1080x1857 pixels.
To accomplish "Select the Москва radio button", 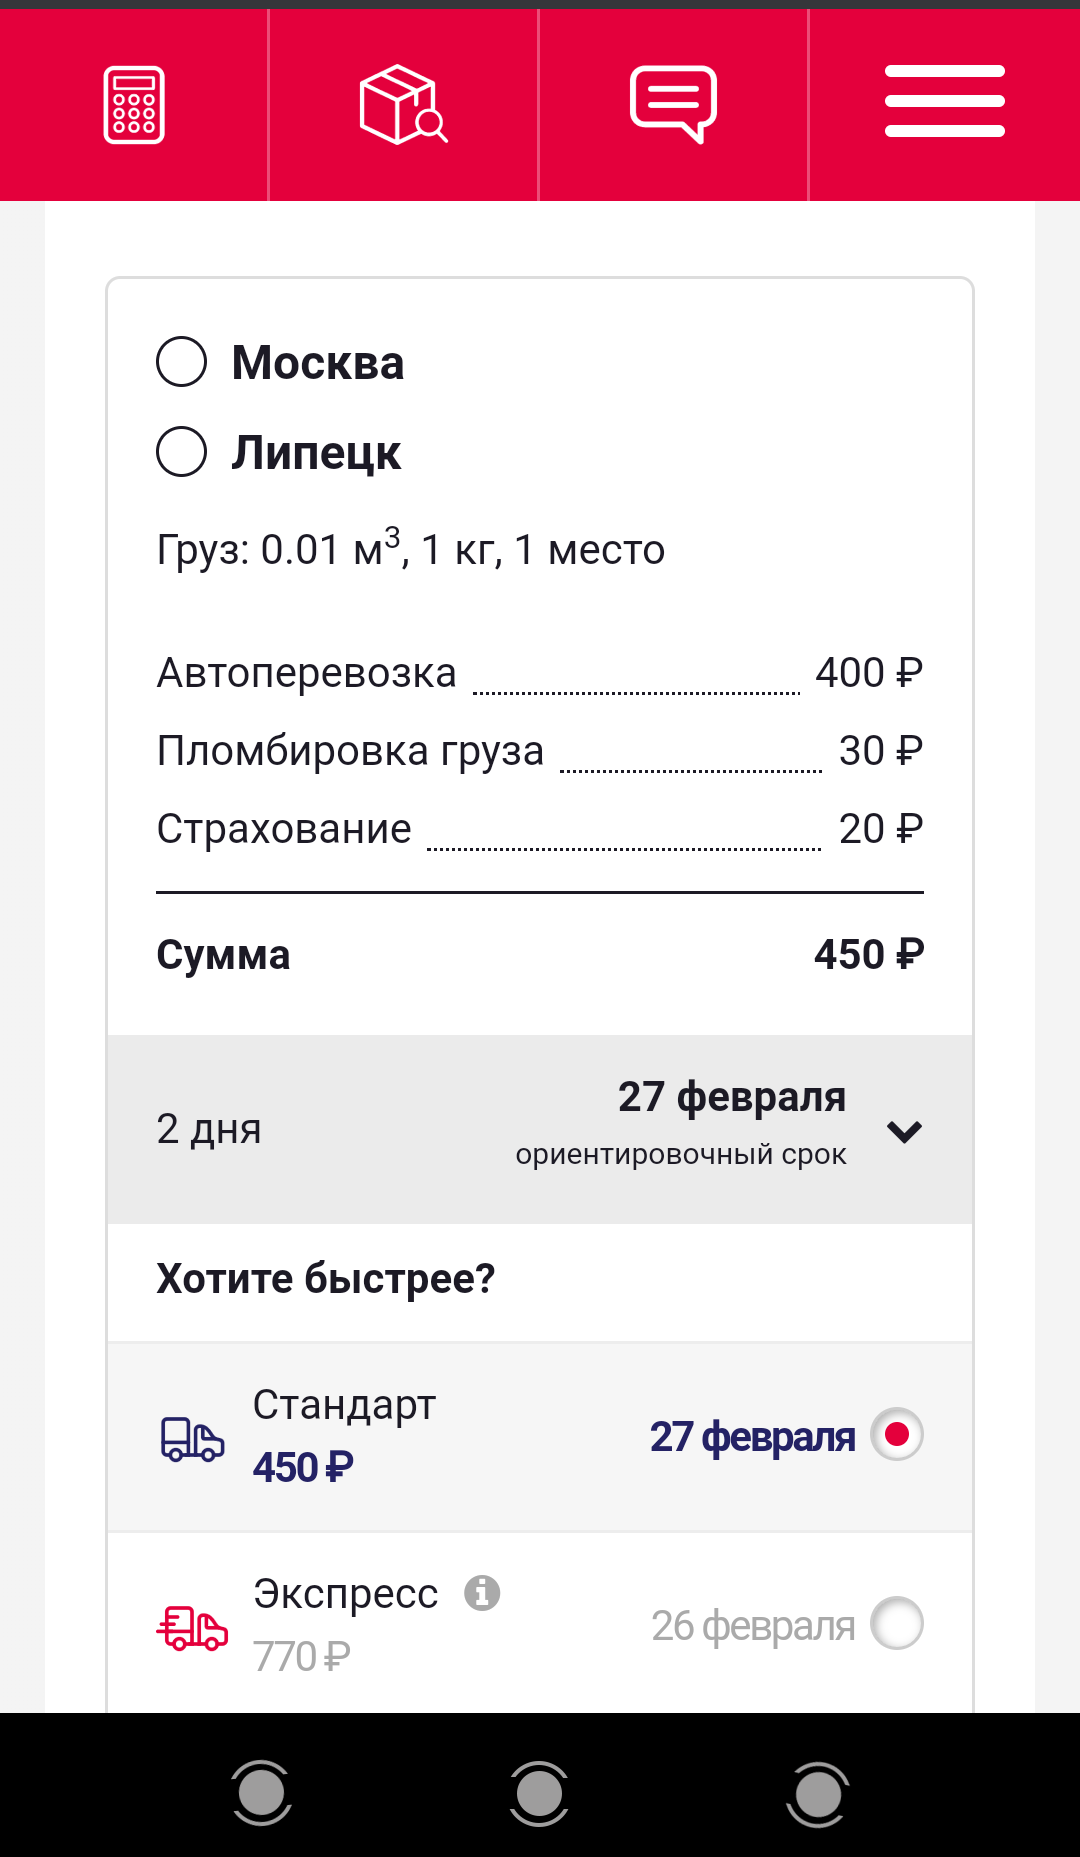I will (182, 362).
